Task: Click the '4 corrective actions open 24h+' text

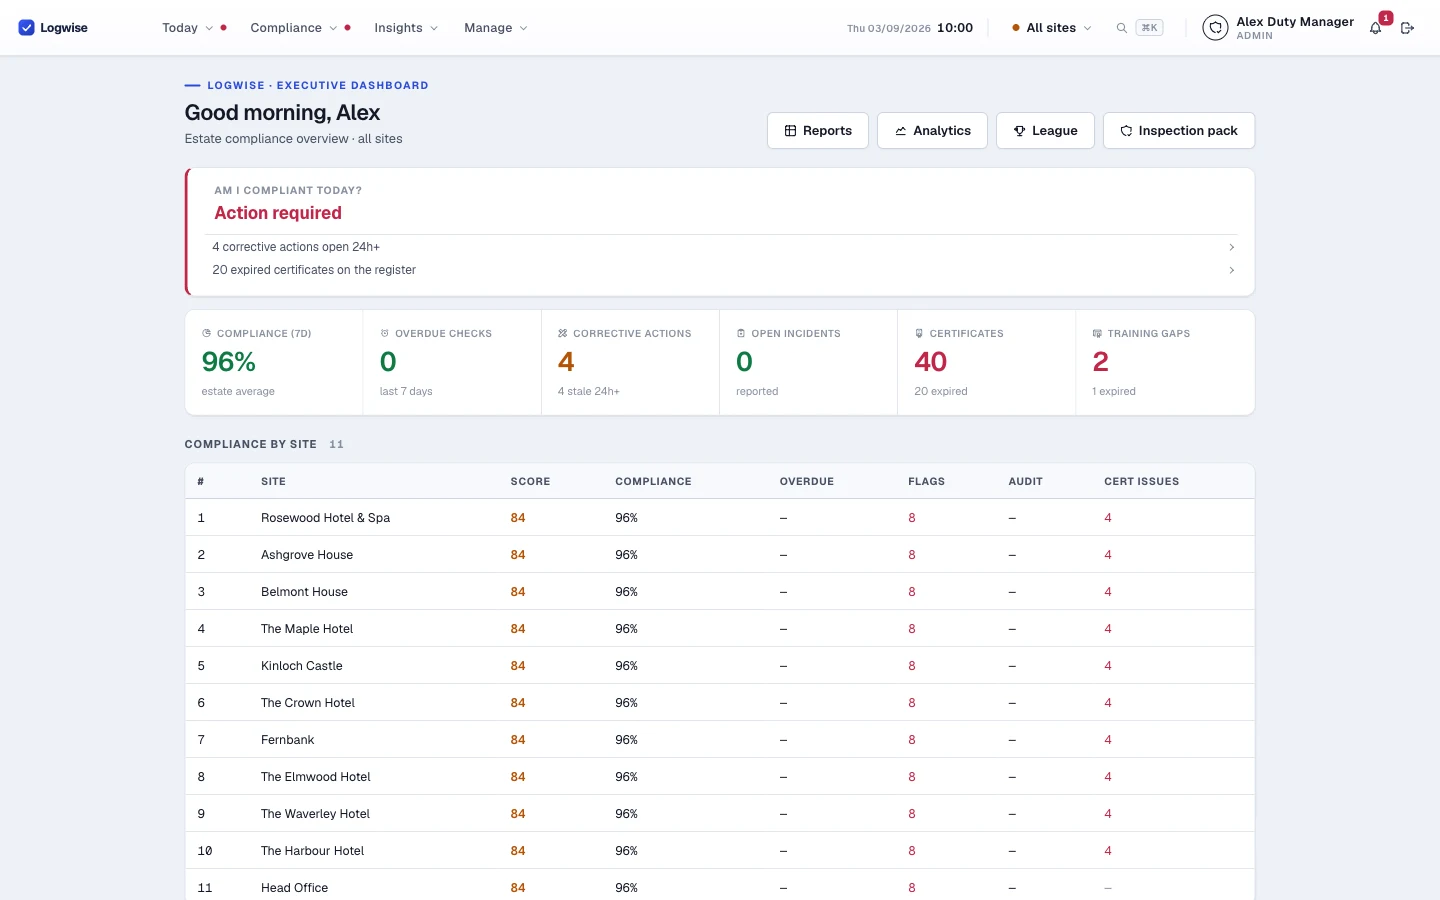Action: [x=296, y=247]
